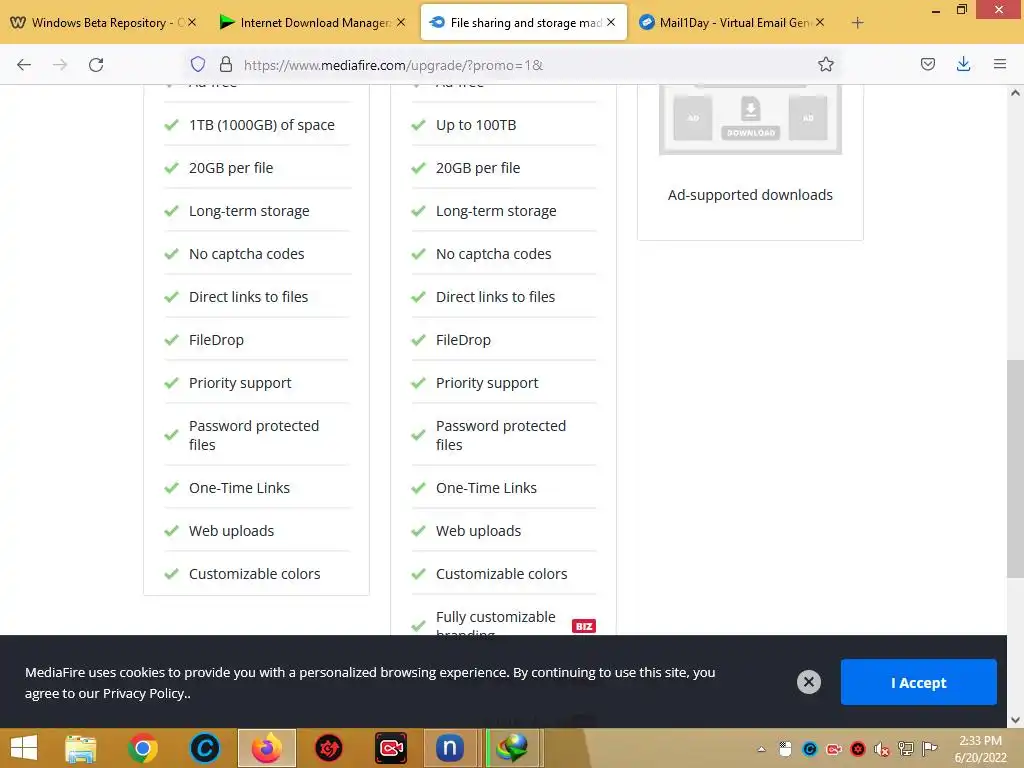Click FileDrop in the 1TB plan column

coord(216,340)
